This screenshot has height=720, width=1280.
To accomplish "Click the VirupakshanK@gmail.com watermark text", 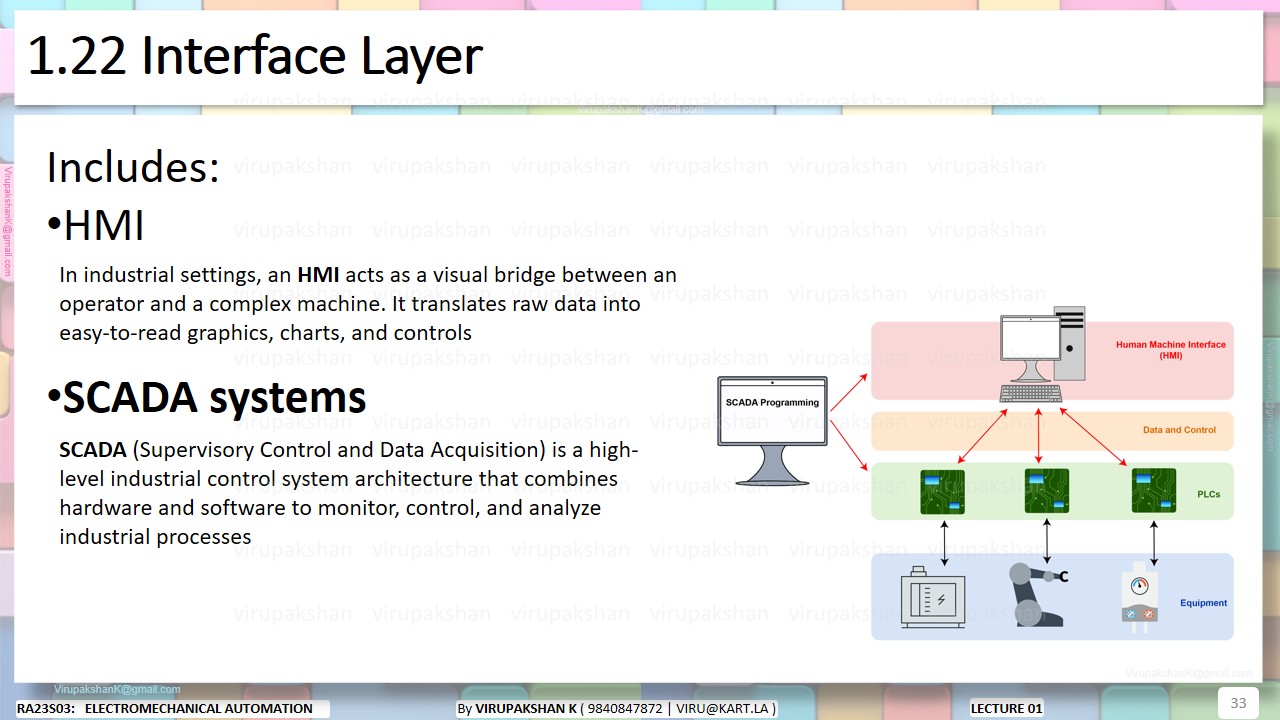I will [120, 689].
